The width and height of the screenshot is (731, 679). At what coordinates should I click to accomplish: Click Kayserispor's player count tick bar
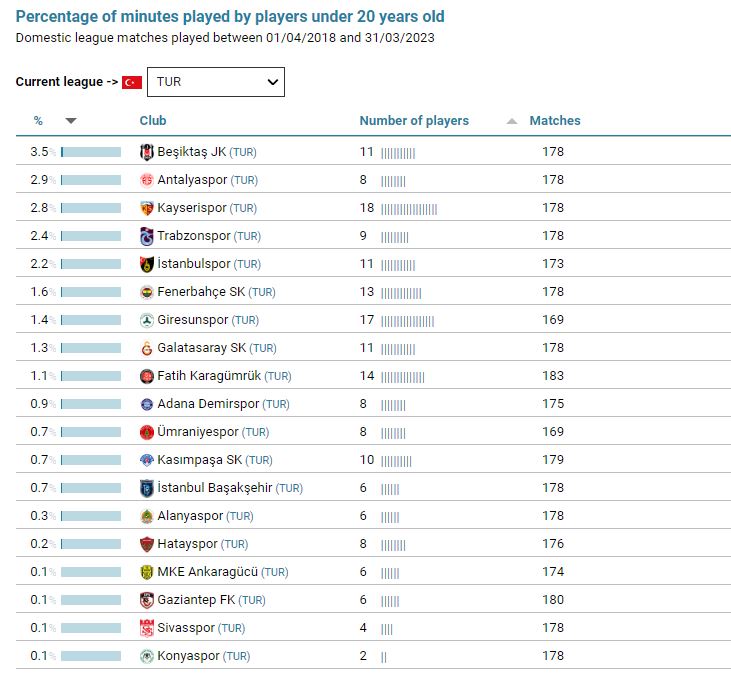[x=409, y=208]
